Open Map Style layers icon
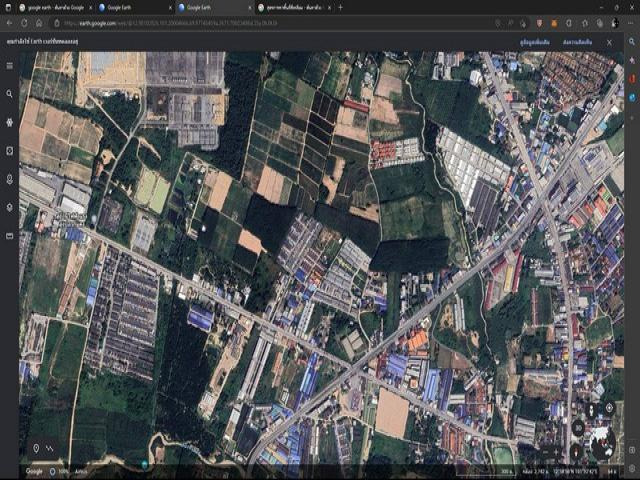640x480 pixels. pyautogui.click(x=10, y=207)
